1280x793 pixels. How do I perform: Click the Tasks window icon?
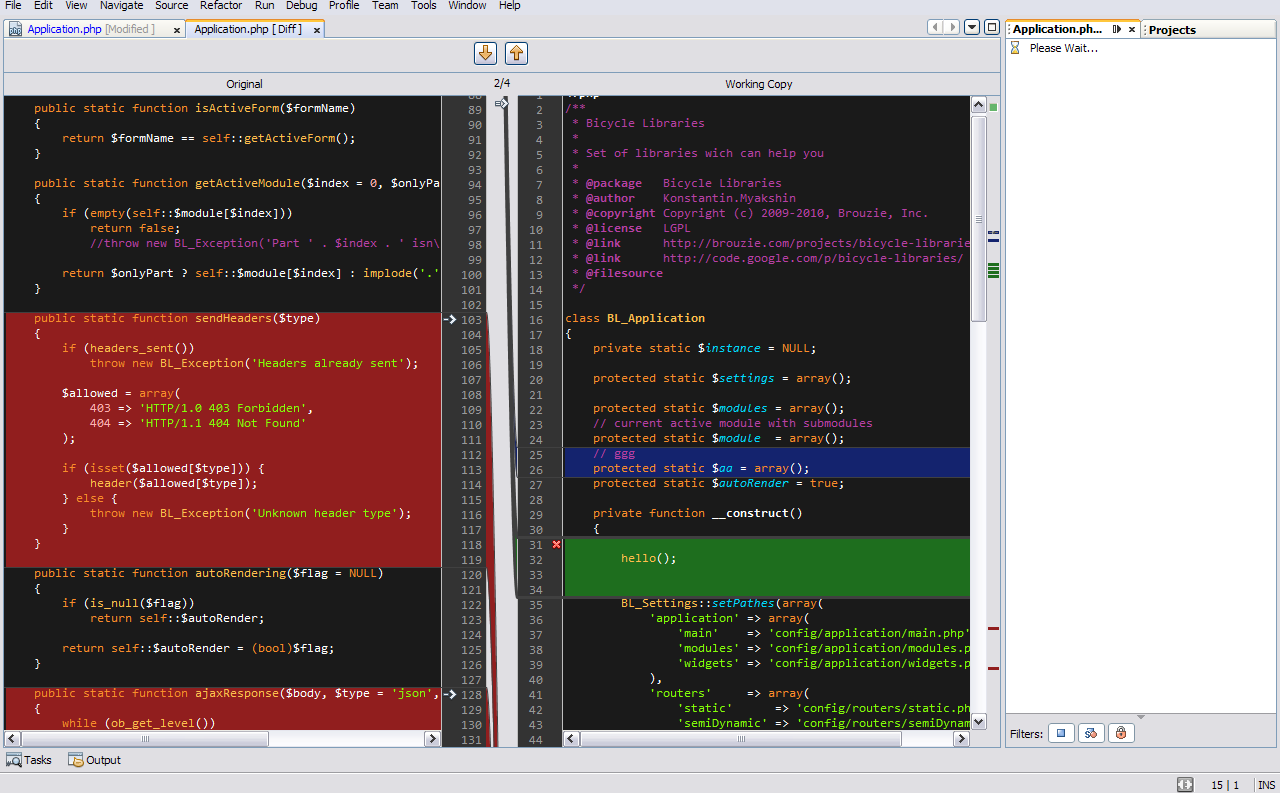tap(14, 760)
